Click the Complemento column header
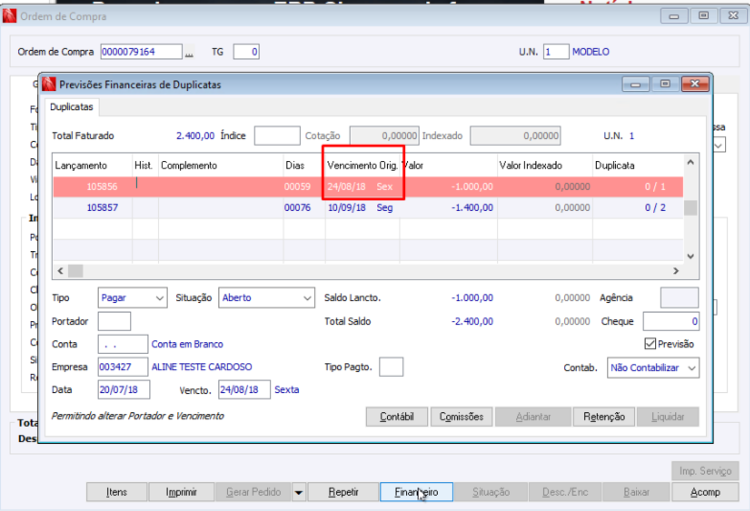Image resolution: width=750 pixels, height=511 pixels. (221, 166)
